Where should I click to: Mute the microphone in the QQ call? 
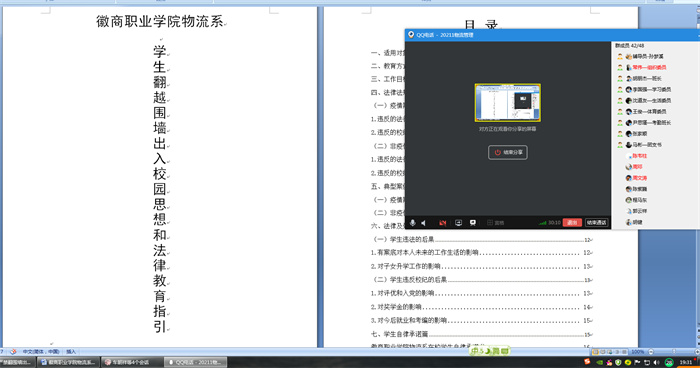click(412, 222)
